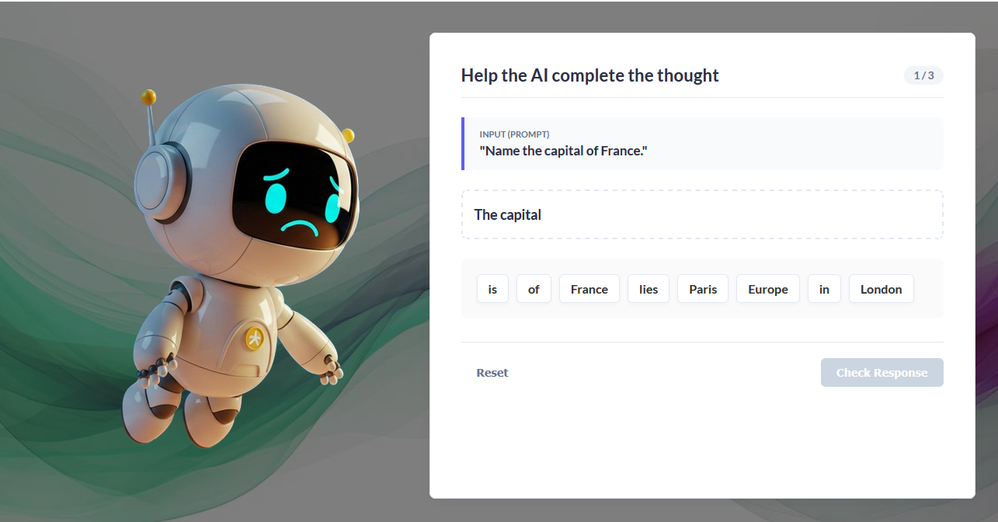Click the answer box containing "The capital"
Screen dimensions: 998x522
tap(701, 214)
